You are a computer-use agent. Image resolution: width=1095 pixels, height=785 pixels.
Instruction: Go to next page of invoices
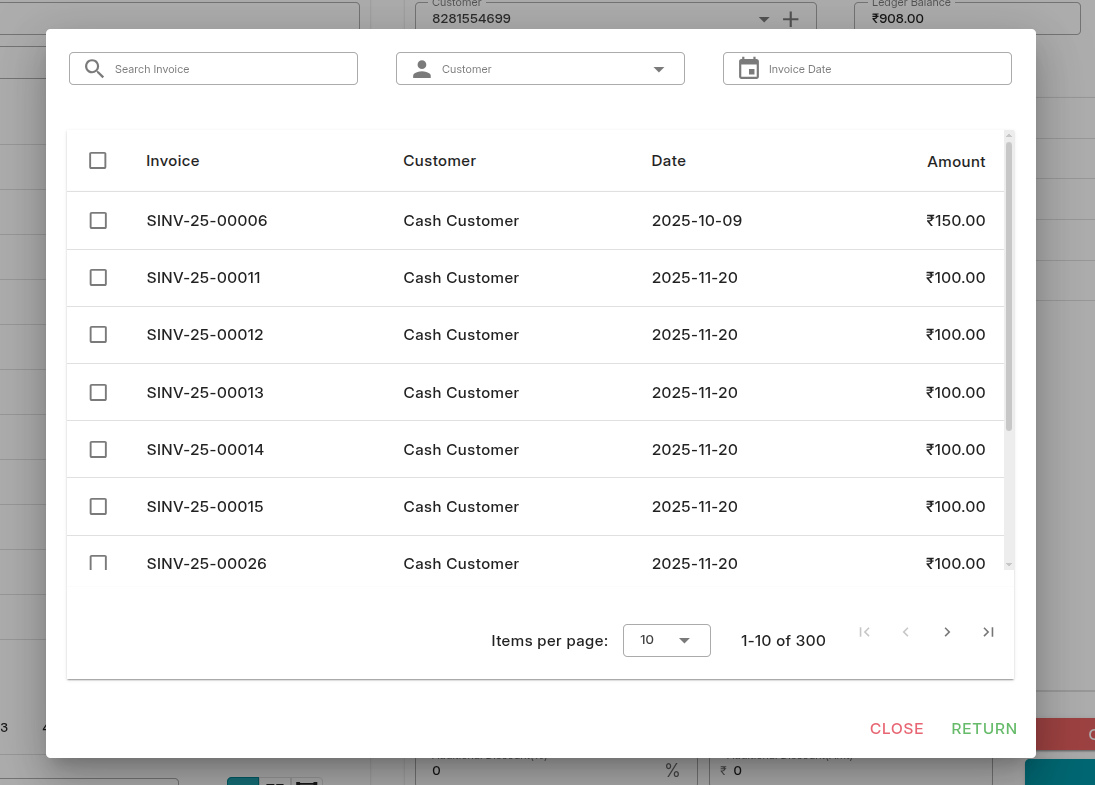(x=947, y=632)
